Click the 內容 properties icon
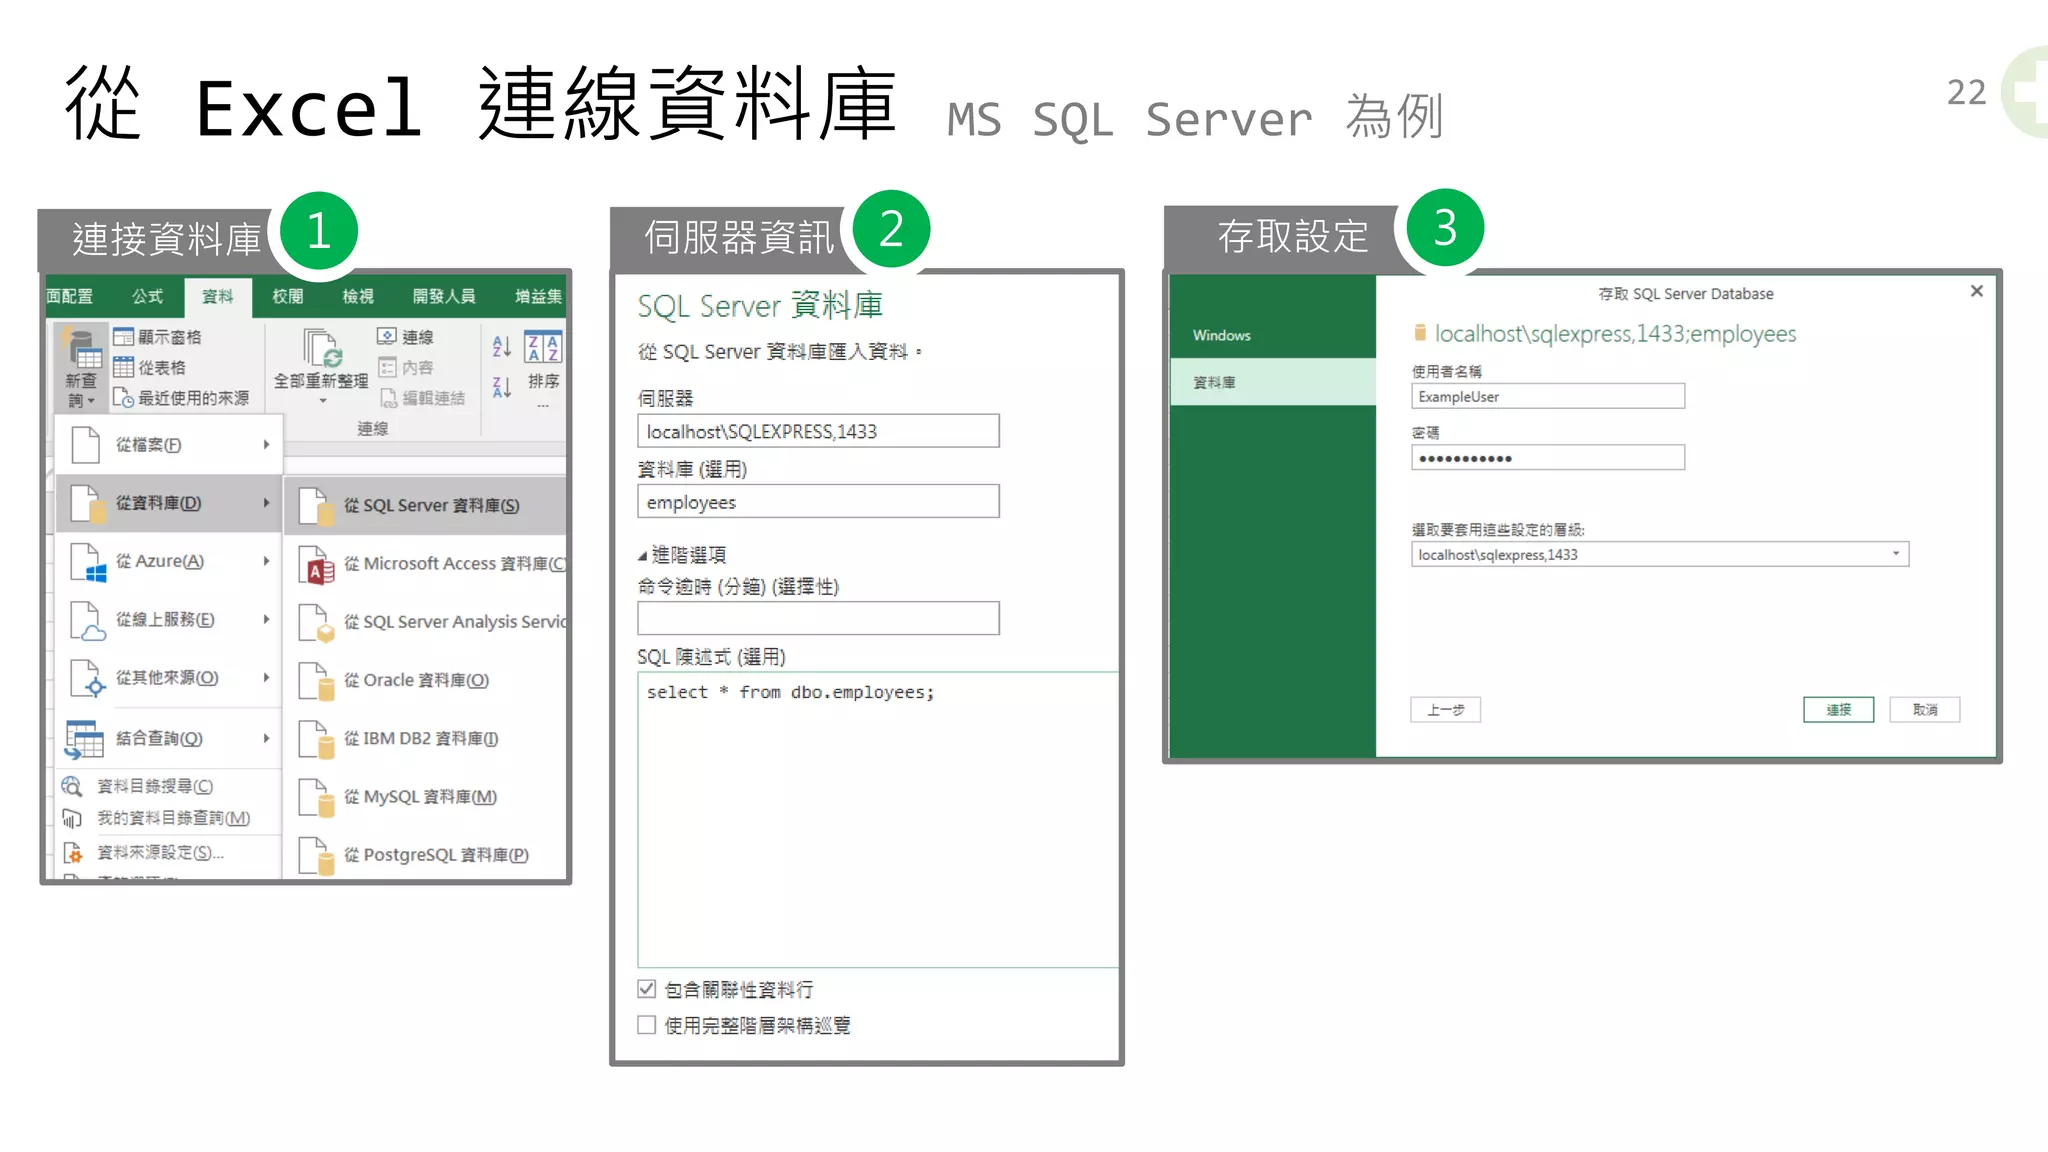The width and height of the screenshot is (2048, 1152). point(387,367)
